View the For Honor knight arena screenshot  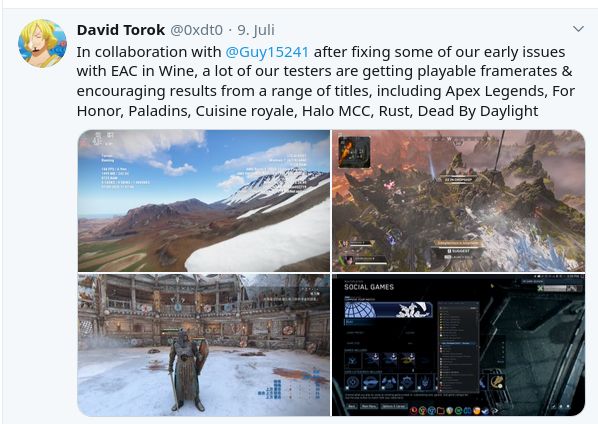204,345
